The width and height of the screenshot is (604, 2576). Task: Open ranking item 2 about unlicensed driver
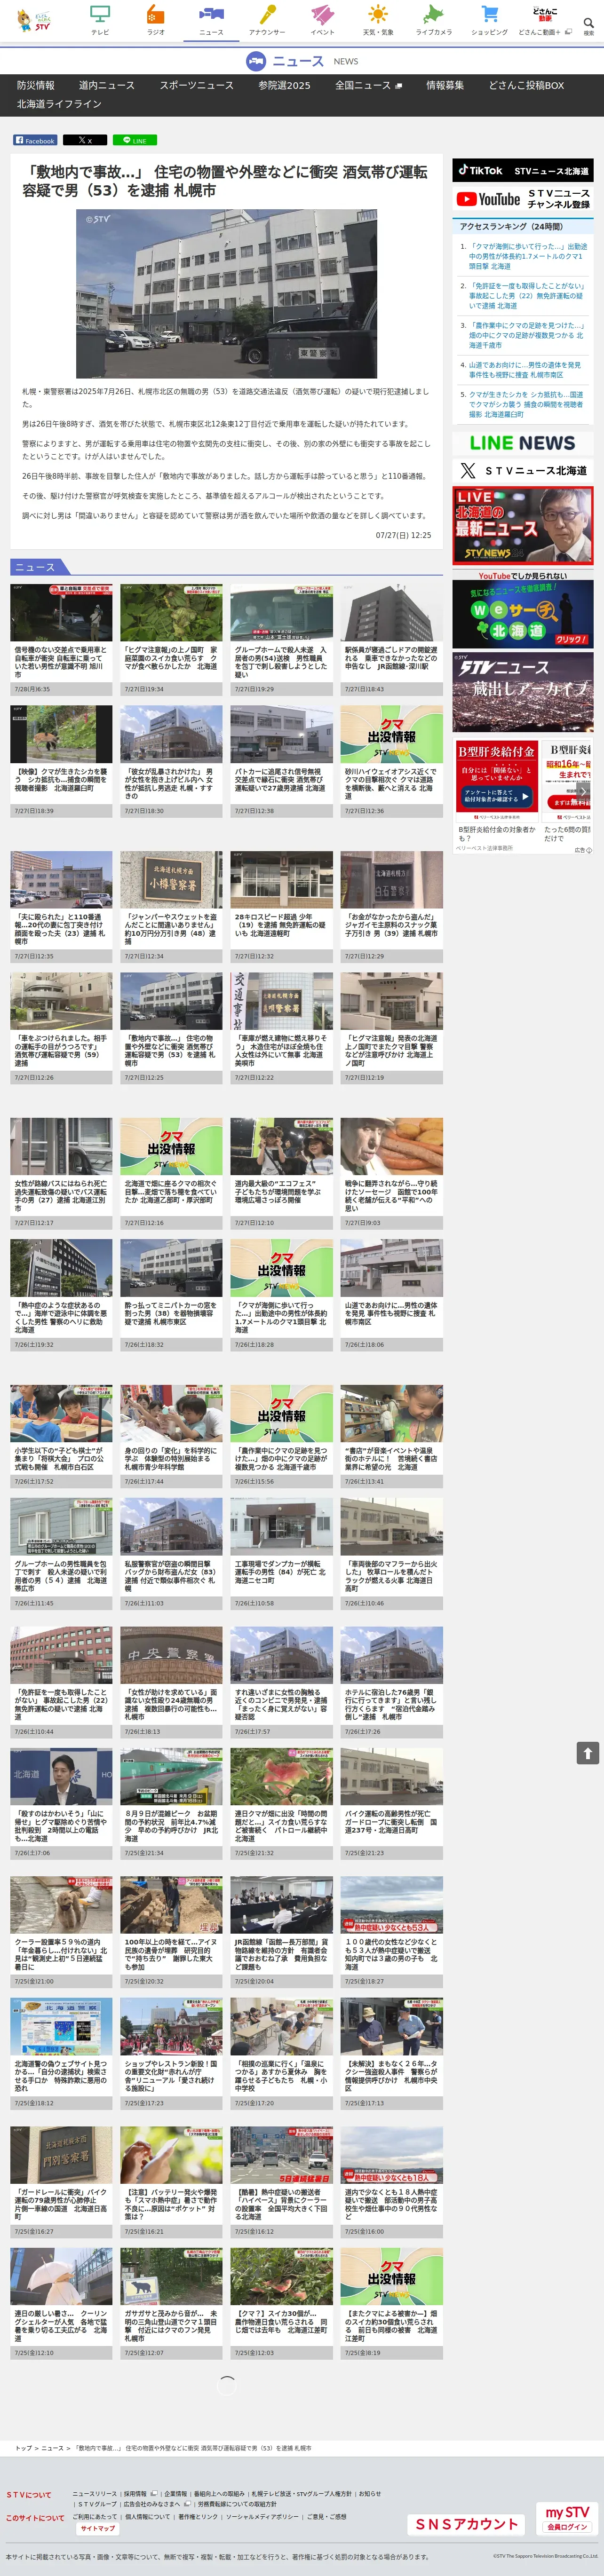(x=527, y=296)
